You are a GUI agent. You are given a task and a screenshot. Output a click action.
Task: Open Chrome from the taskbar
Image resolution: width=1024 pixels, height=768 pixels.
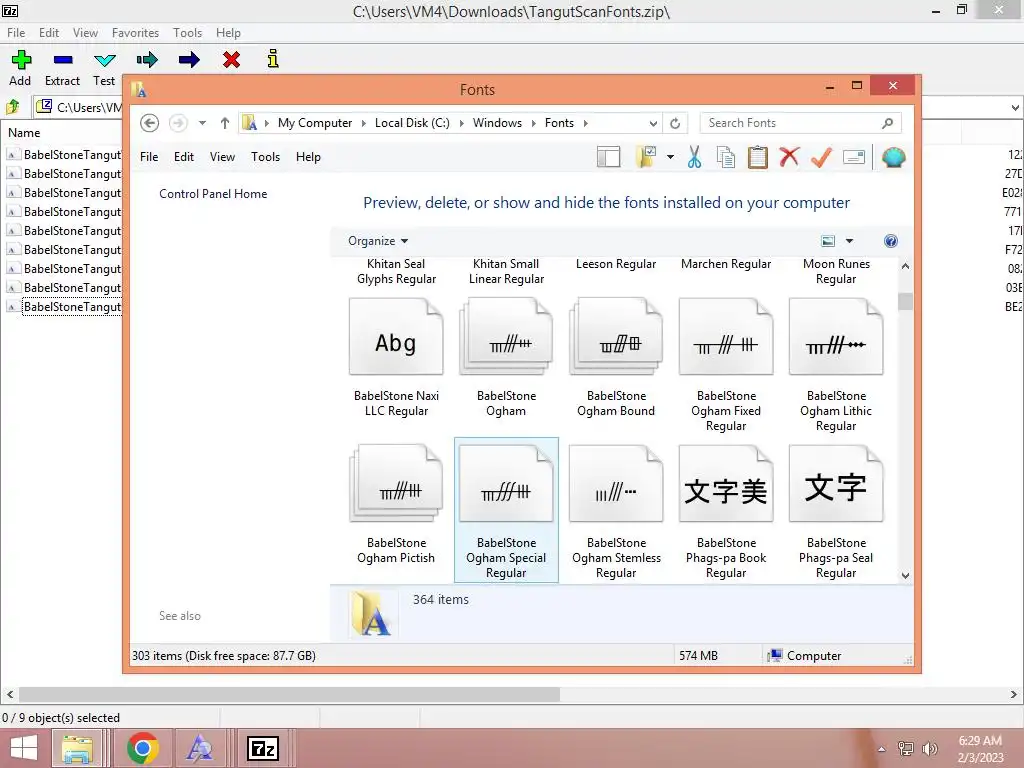(x=143, y=748)
